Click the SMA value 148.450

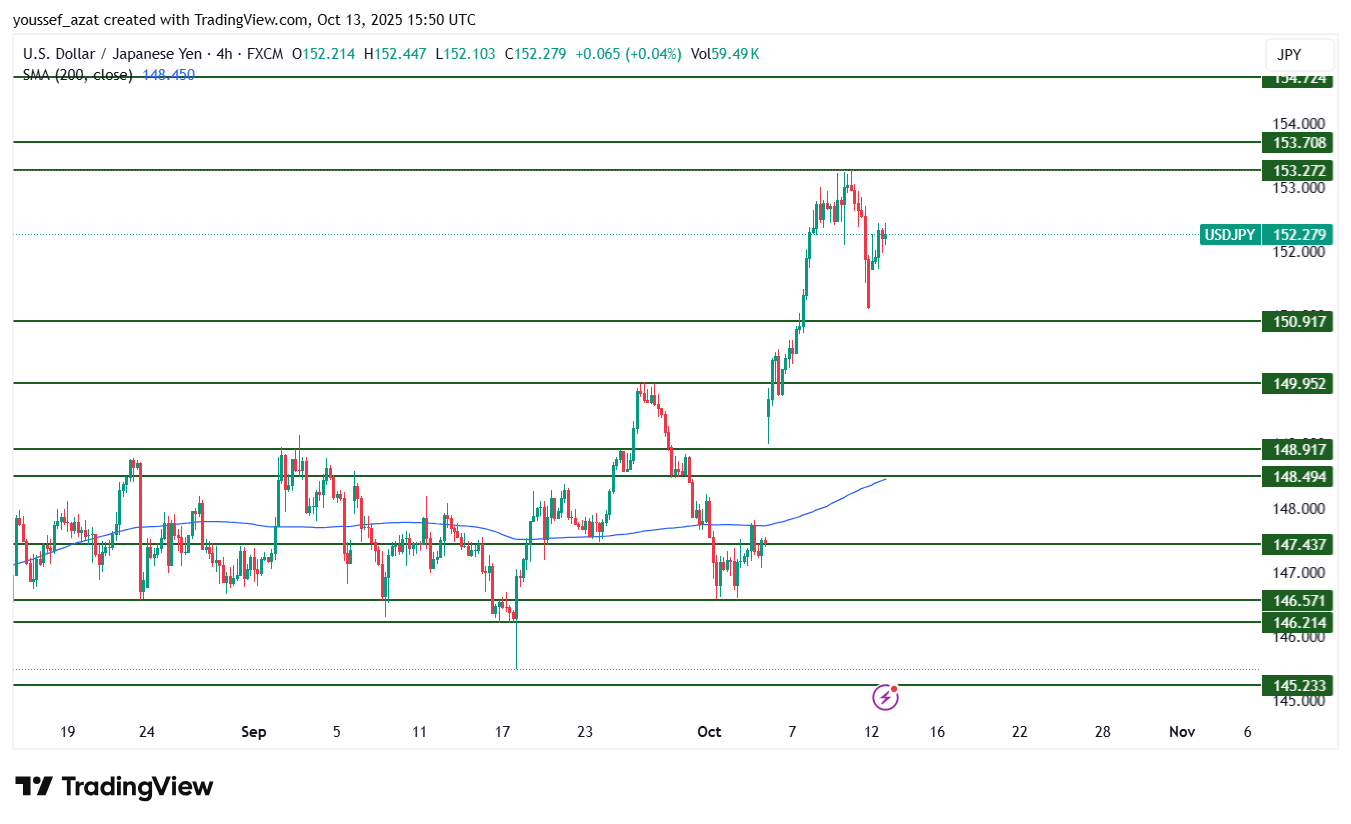tap(168, 75)
